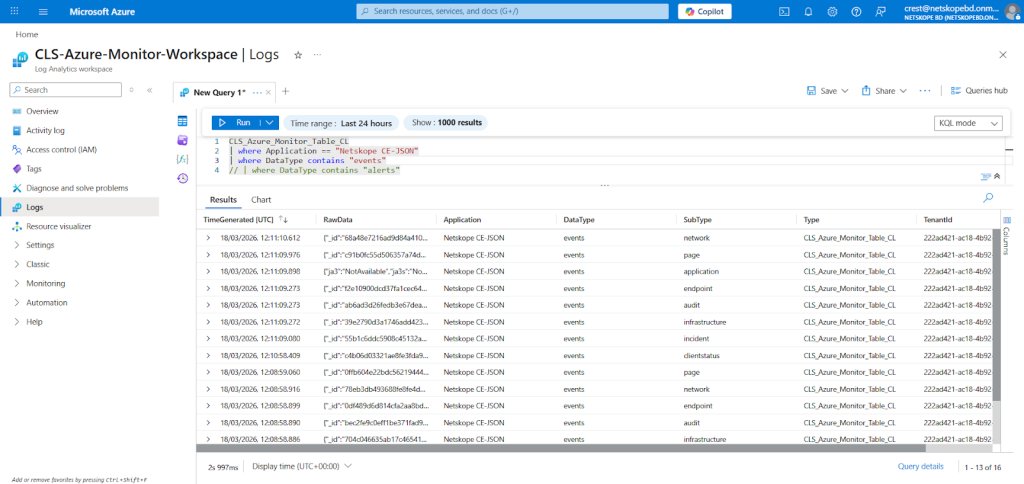
Task: Collapse the query editor with double chevron
Action: [x=997, y=176]
